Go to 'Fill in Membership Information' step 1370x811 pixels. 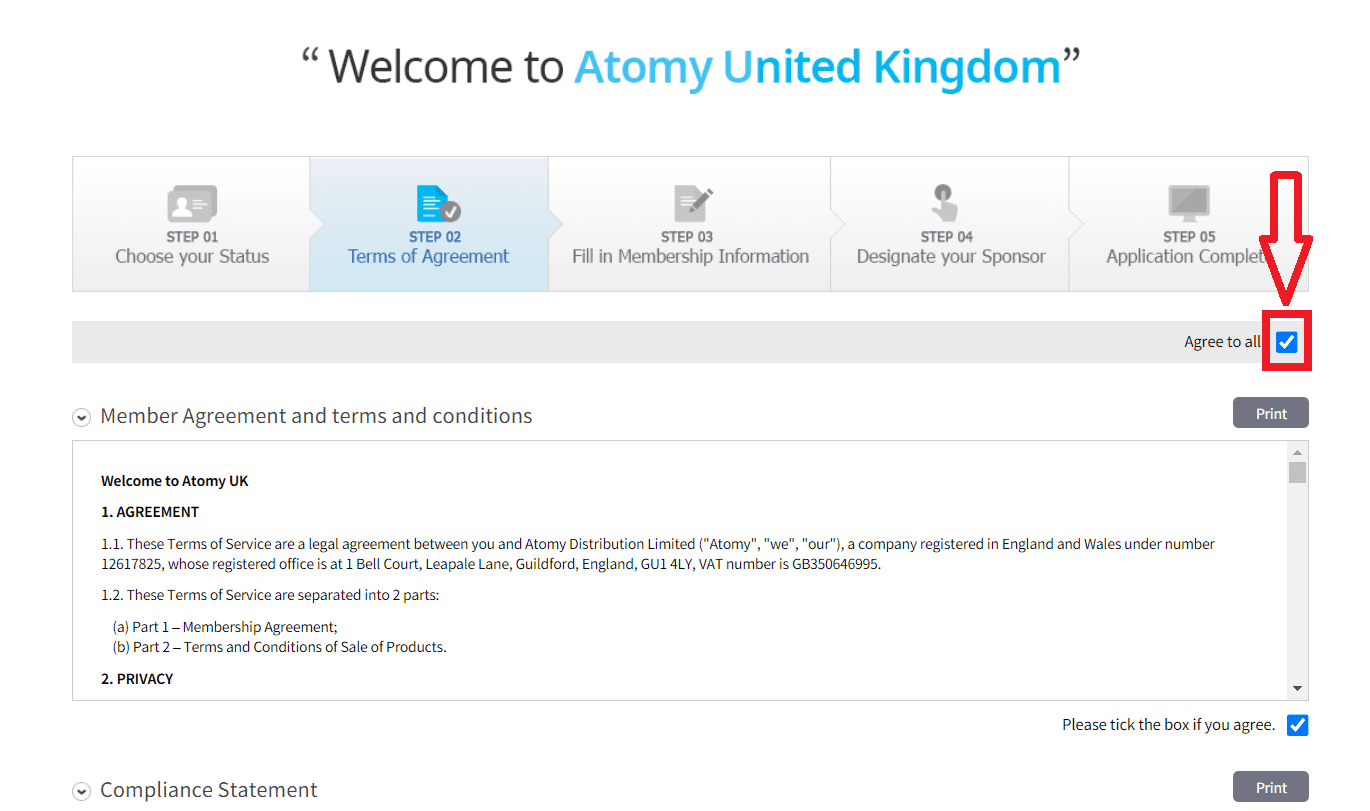(690, 256)
